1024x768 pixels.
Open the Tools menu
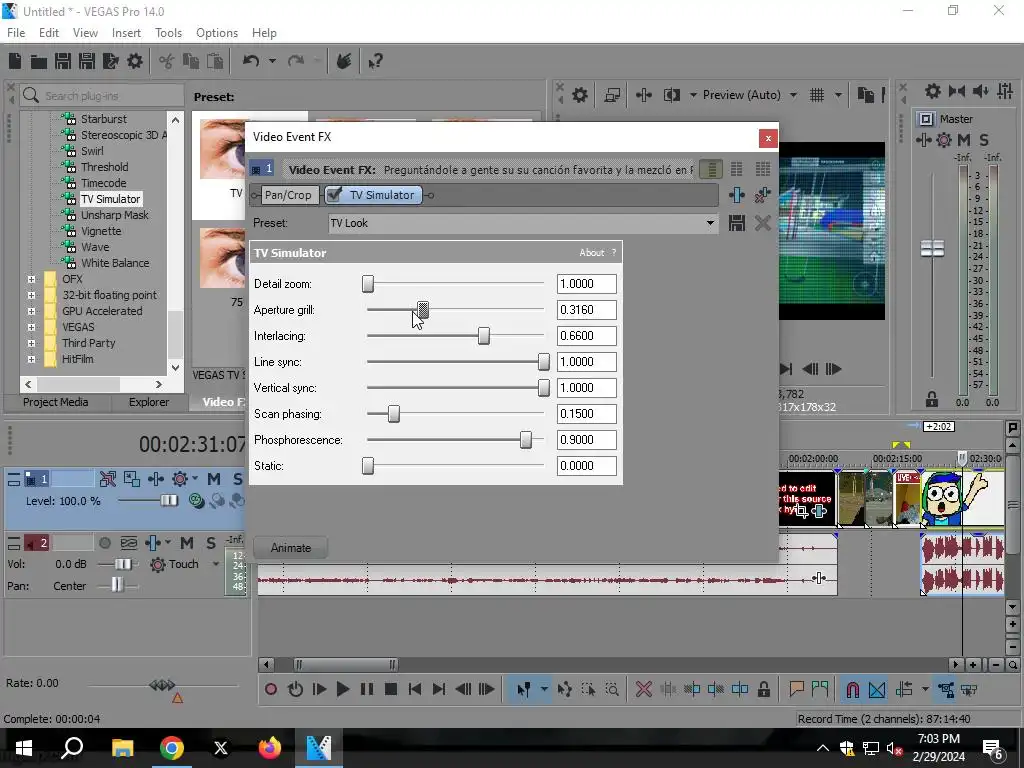[x=168, y=33]
